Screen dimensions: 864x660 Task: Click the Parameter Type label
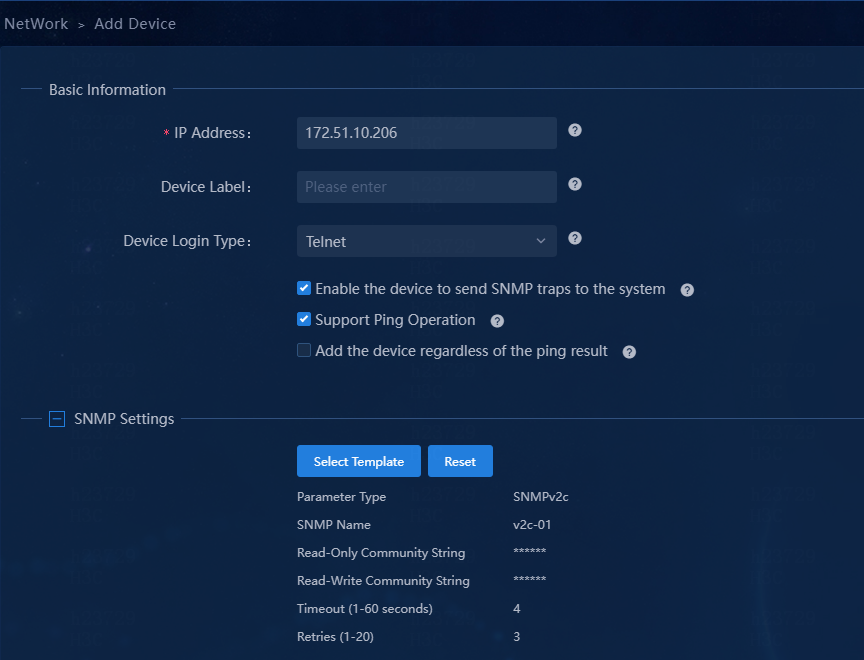[x=341, y=497]
